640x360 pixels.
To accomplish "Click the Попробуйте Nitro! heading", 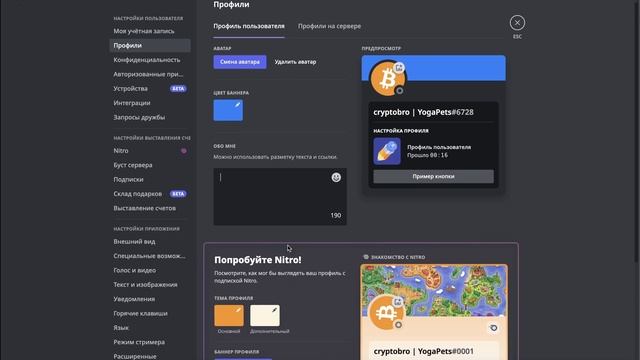I will (258, 260).
